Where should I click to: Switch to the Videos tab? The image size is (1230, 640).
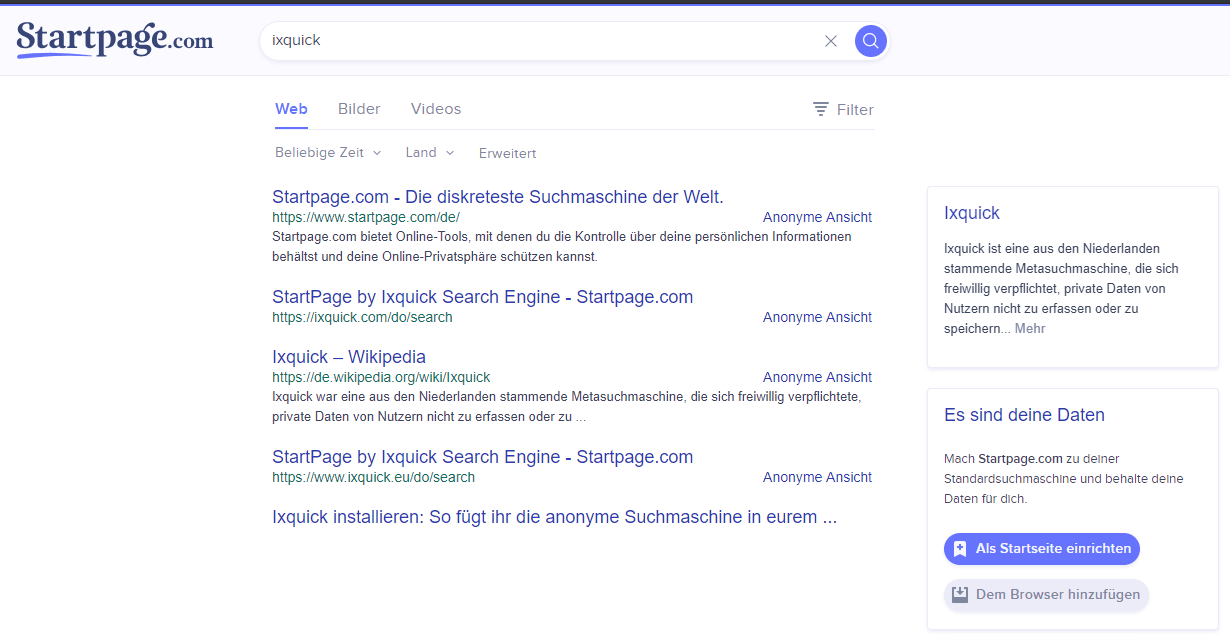(436, 109)
